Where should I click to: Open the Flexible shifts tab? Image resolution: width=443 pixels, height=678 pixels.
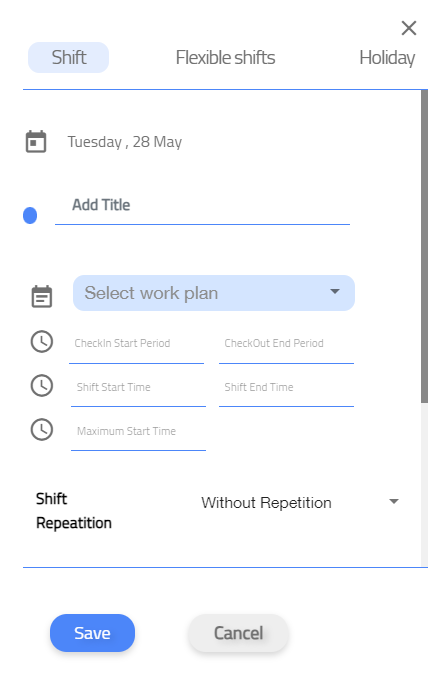coord(225,58)
